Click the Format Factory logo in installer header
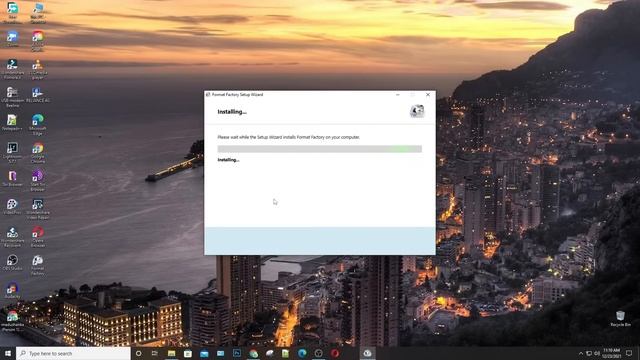This screenshot has width=640, height=360. (417, 111)
